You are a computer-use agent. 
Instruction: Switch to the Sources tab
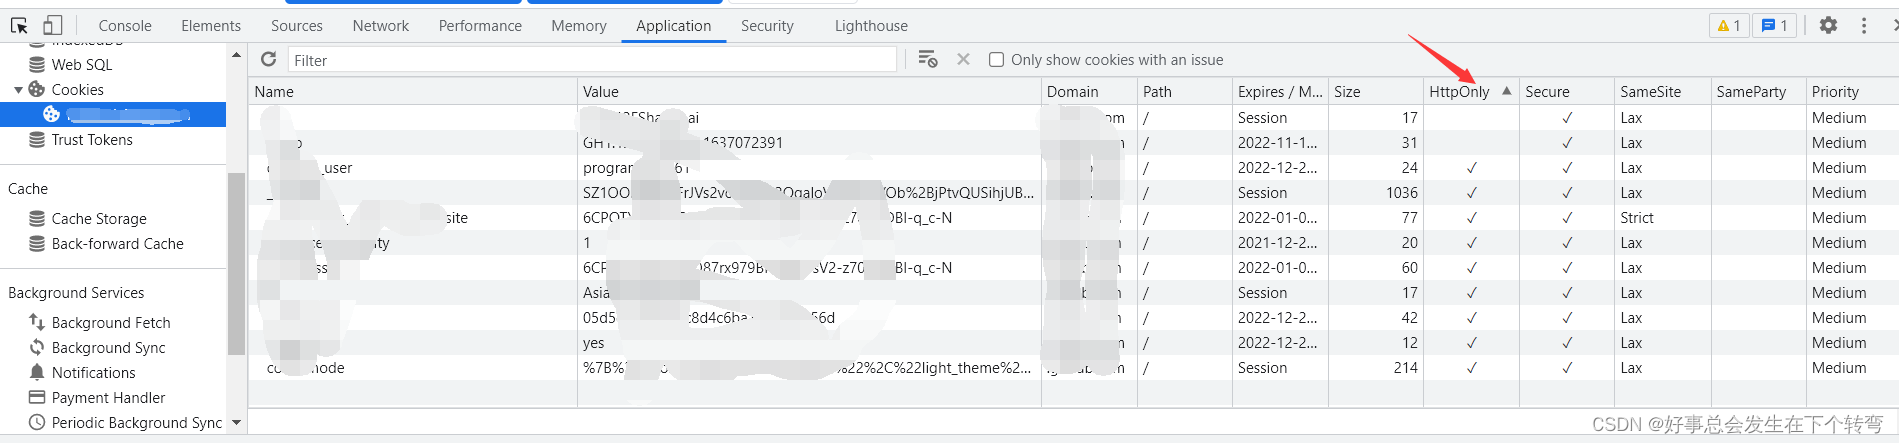pyautogui.click(x=297, y=25)
